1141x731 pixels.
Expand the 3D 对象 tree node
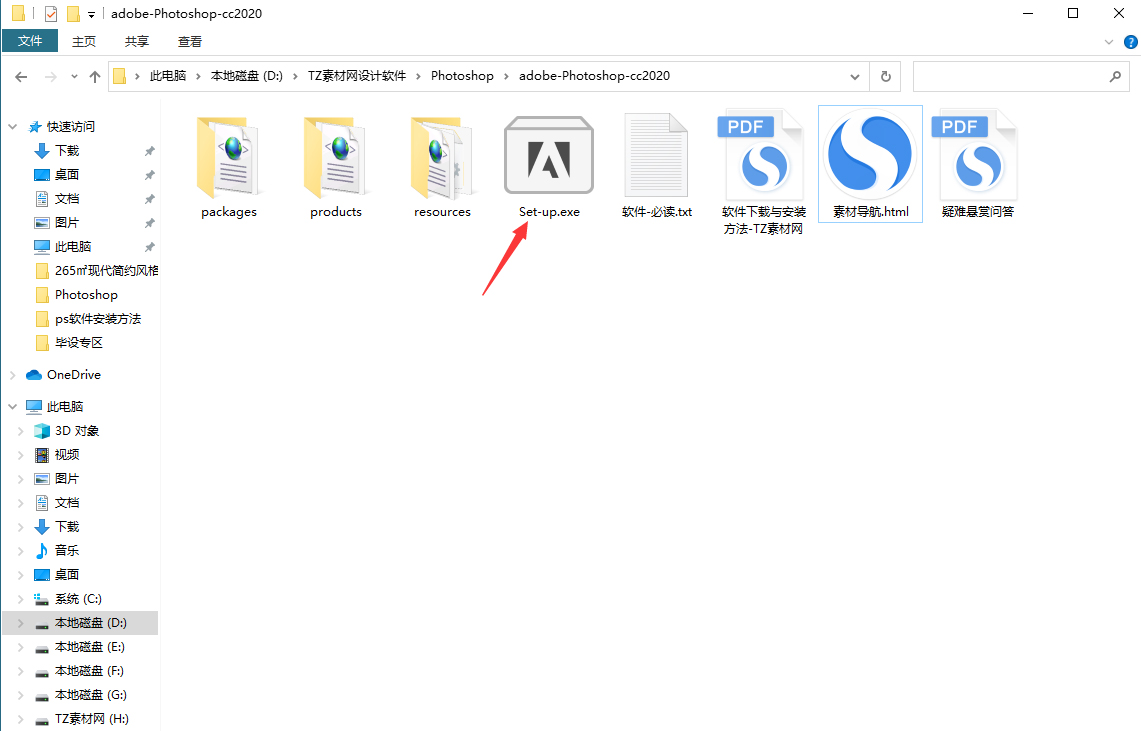pos(21,431)
